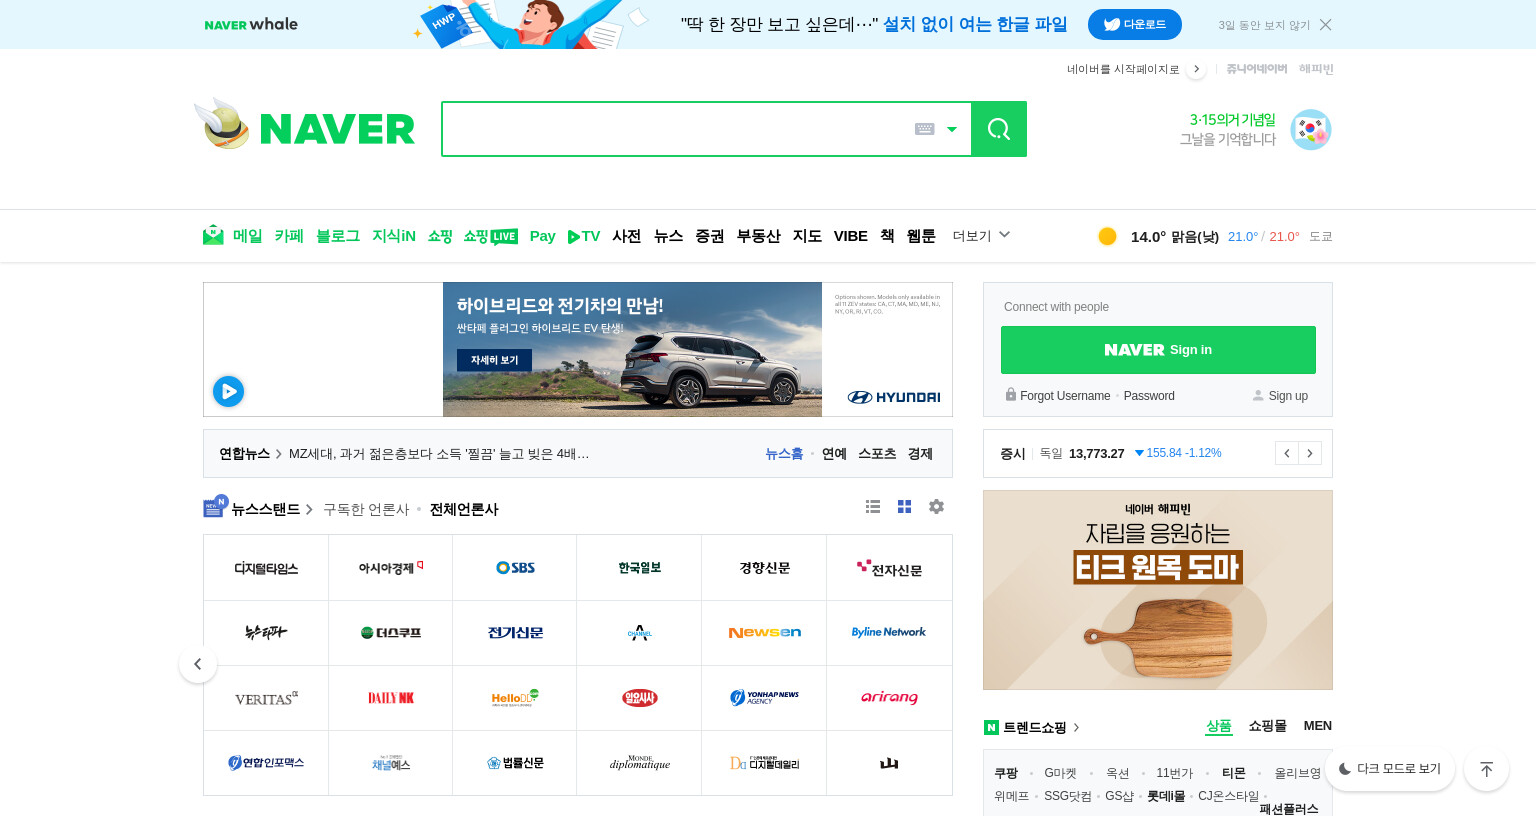Open the 블로그 menu item
The height and width of the screenshot is (816, 1536).
pyautogui.click(x=338, y=236)
